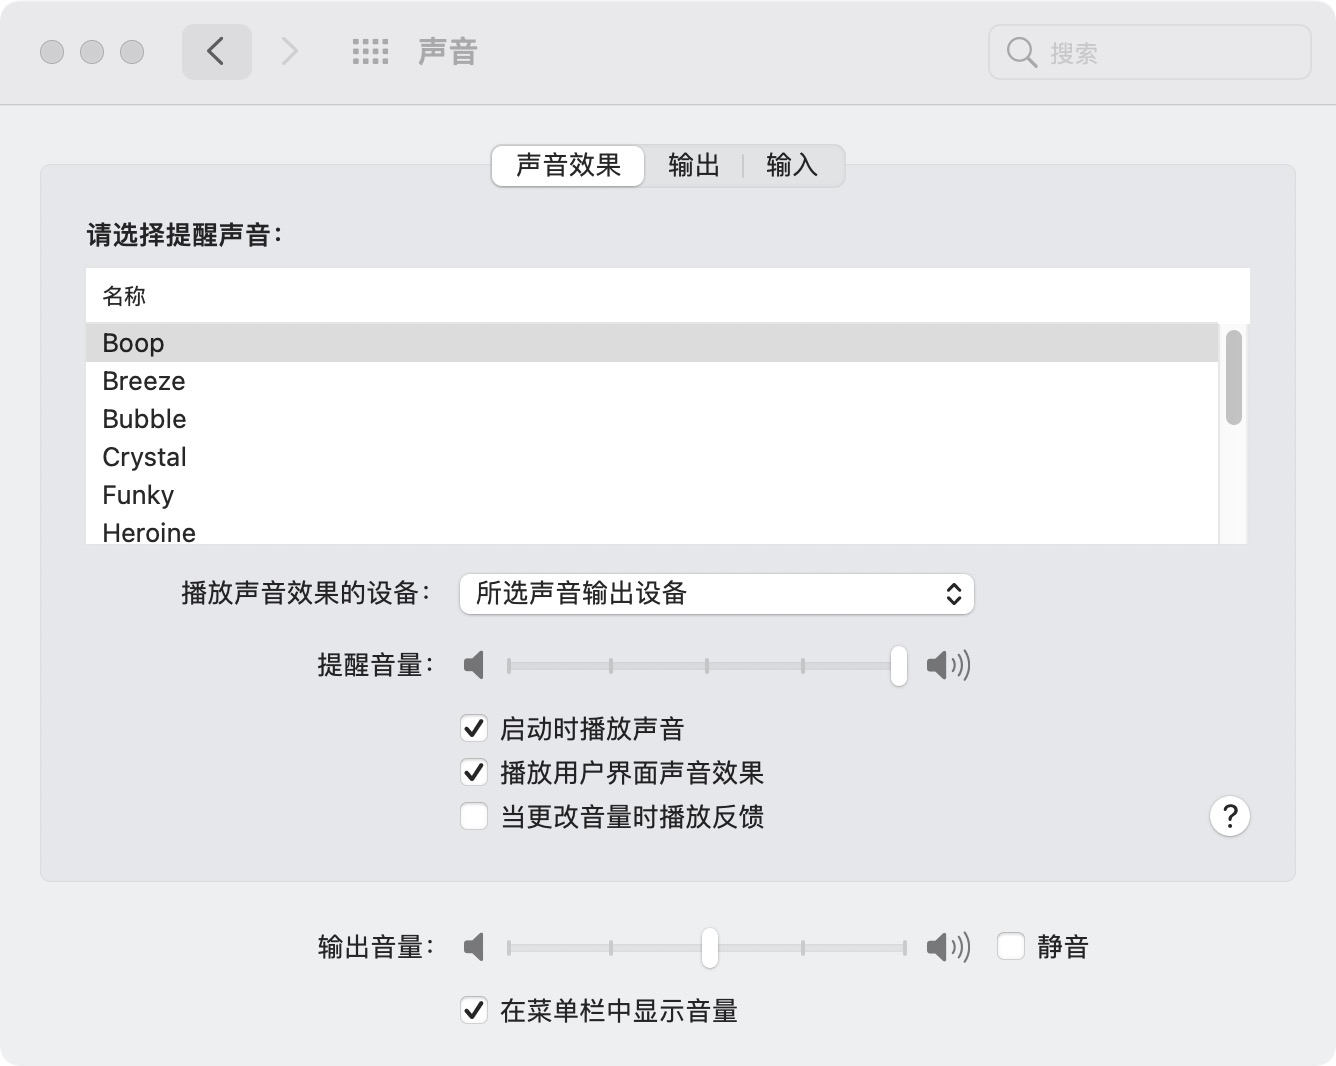Enable 当更改音量时播放反馈 checkbox
This screenshot has width=1336, height=1066.
pyautogui.click(x=474, y=817)
